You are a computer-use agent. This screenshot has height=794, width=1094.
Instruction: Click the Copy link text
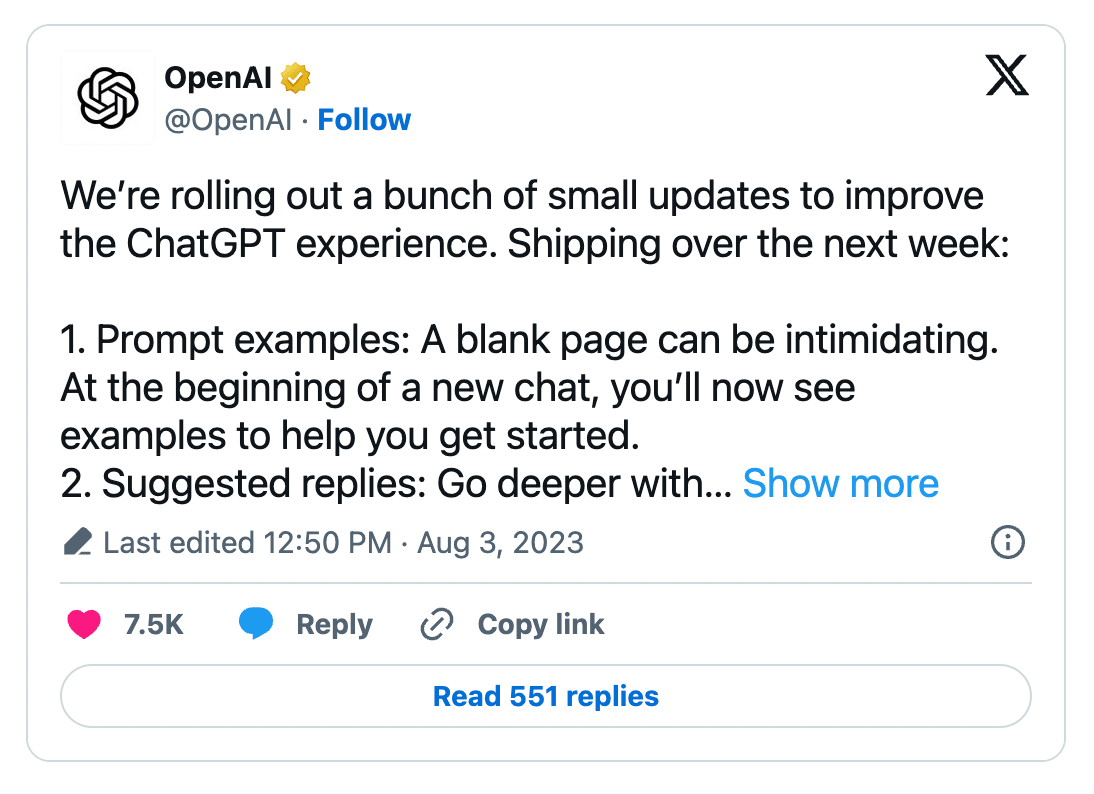point(541,624)
